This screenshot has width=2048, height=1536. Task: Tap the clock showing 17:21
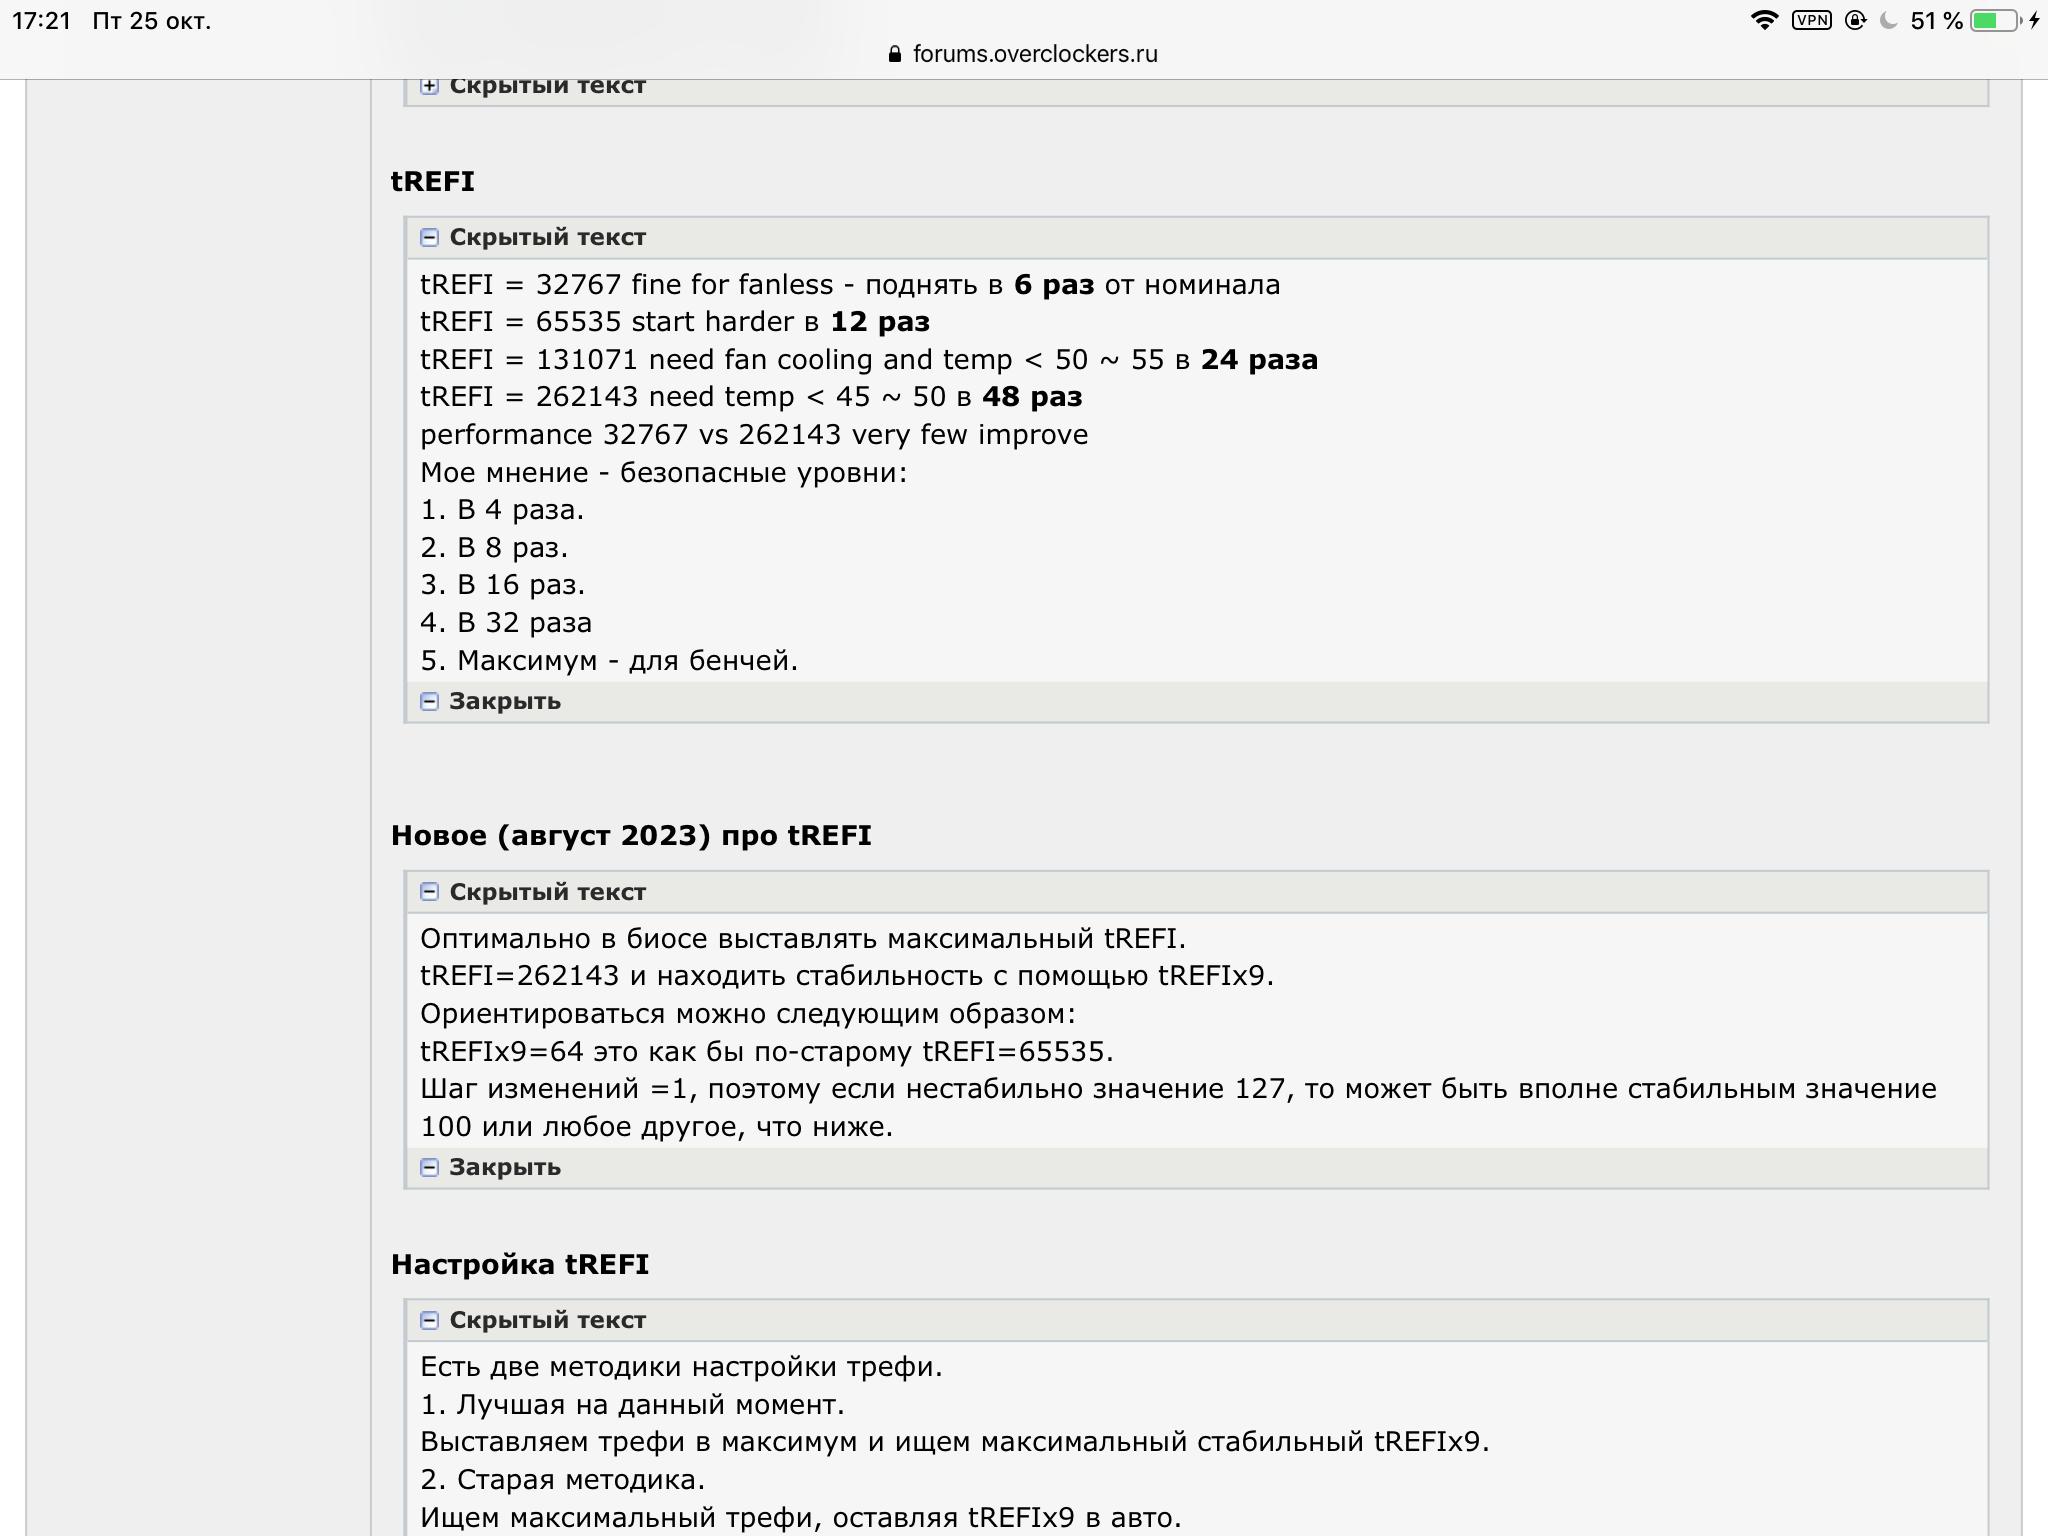pyautogui.click(x=41, y=21)
